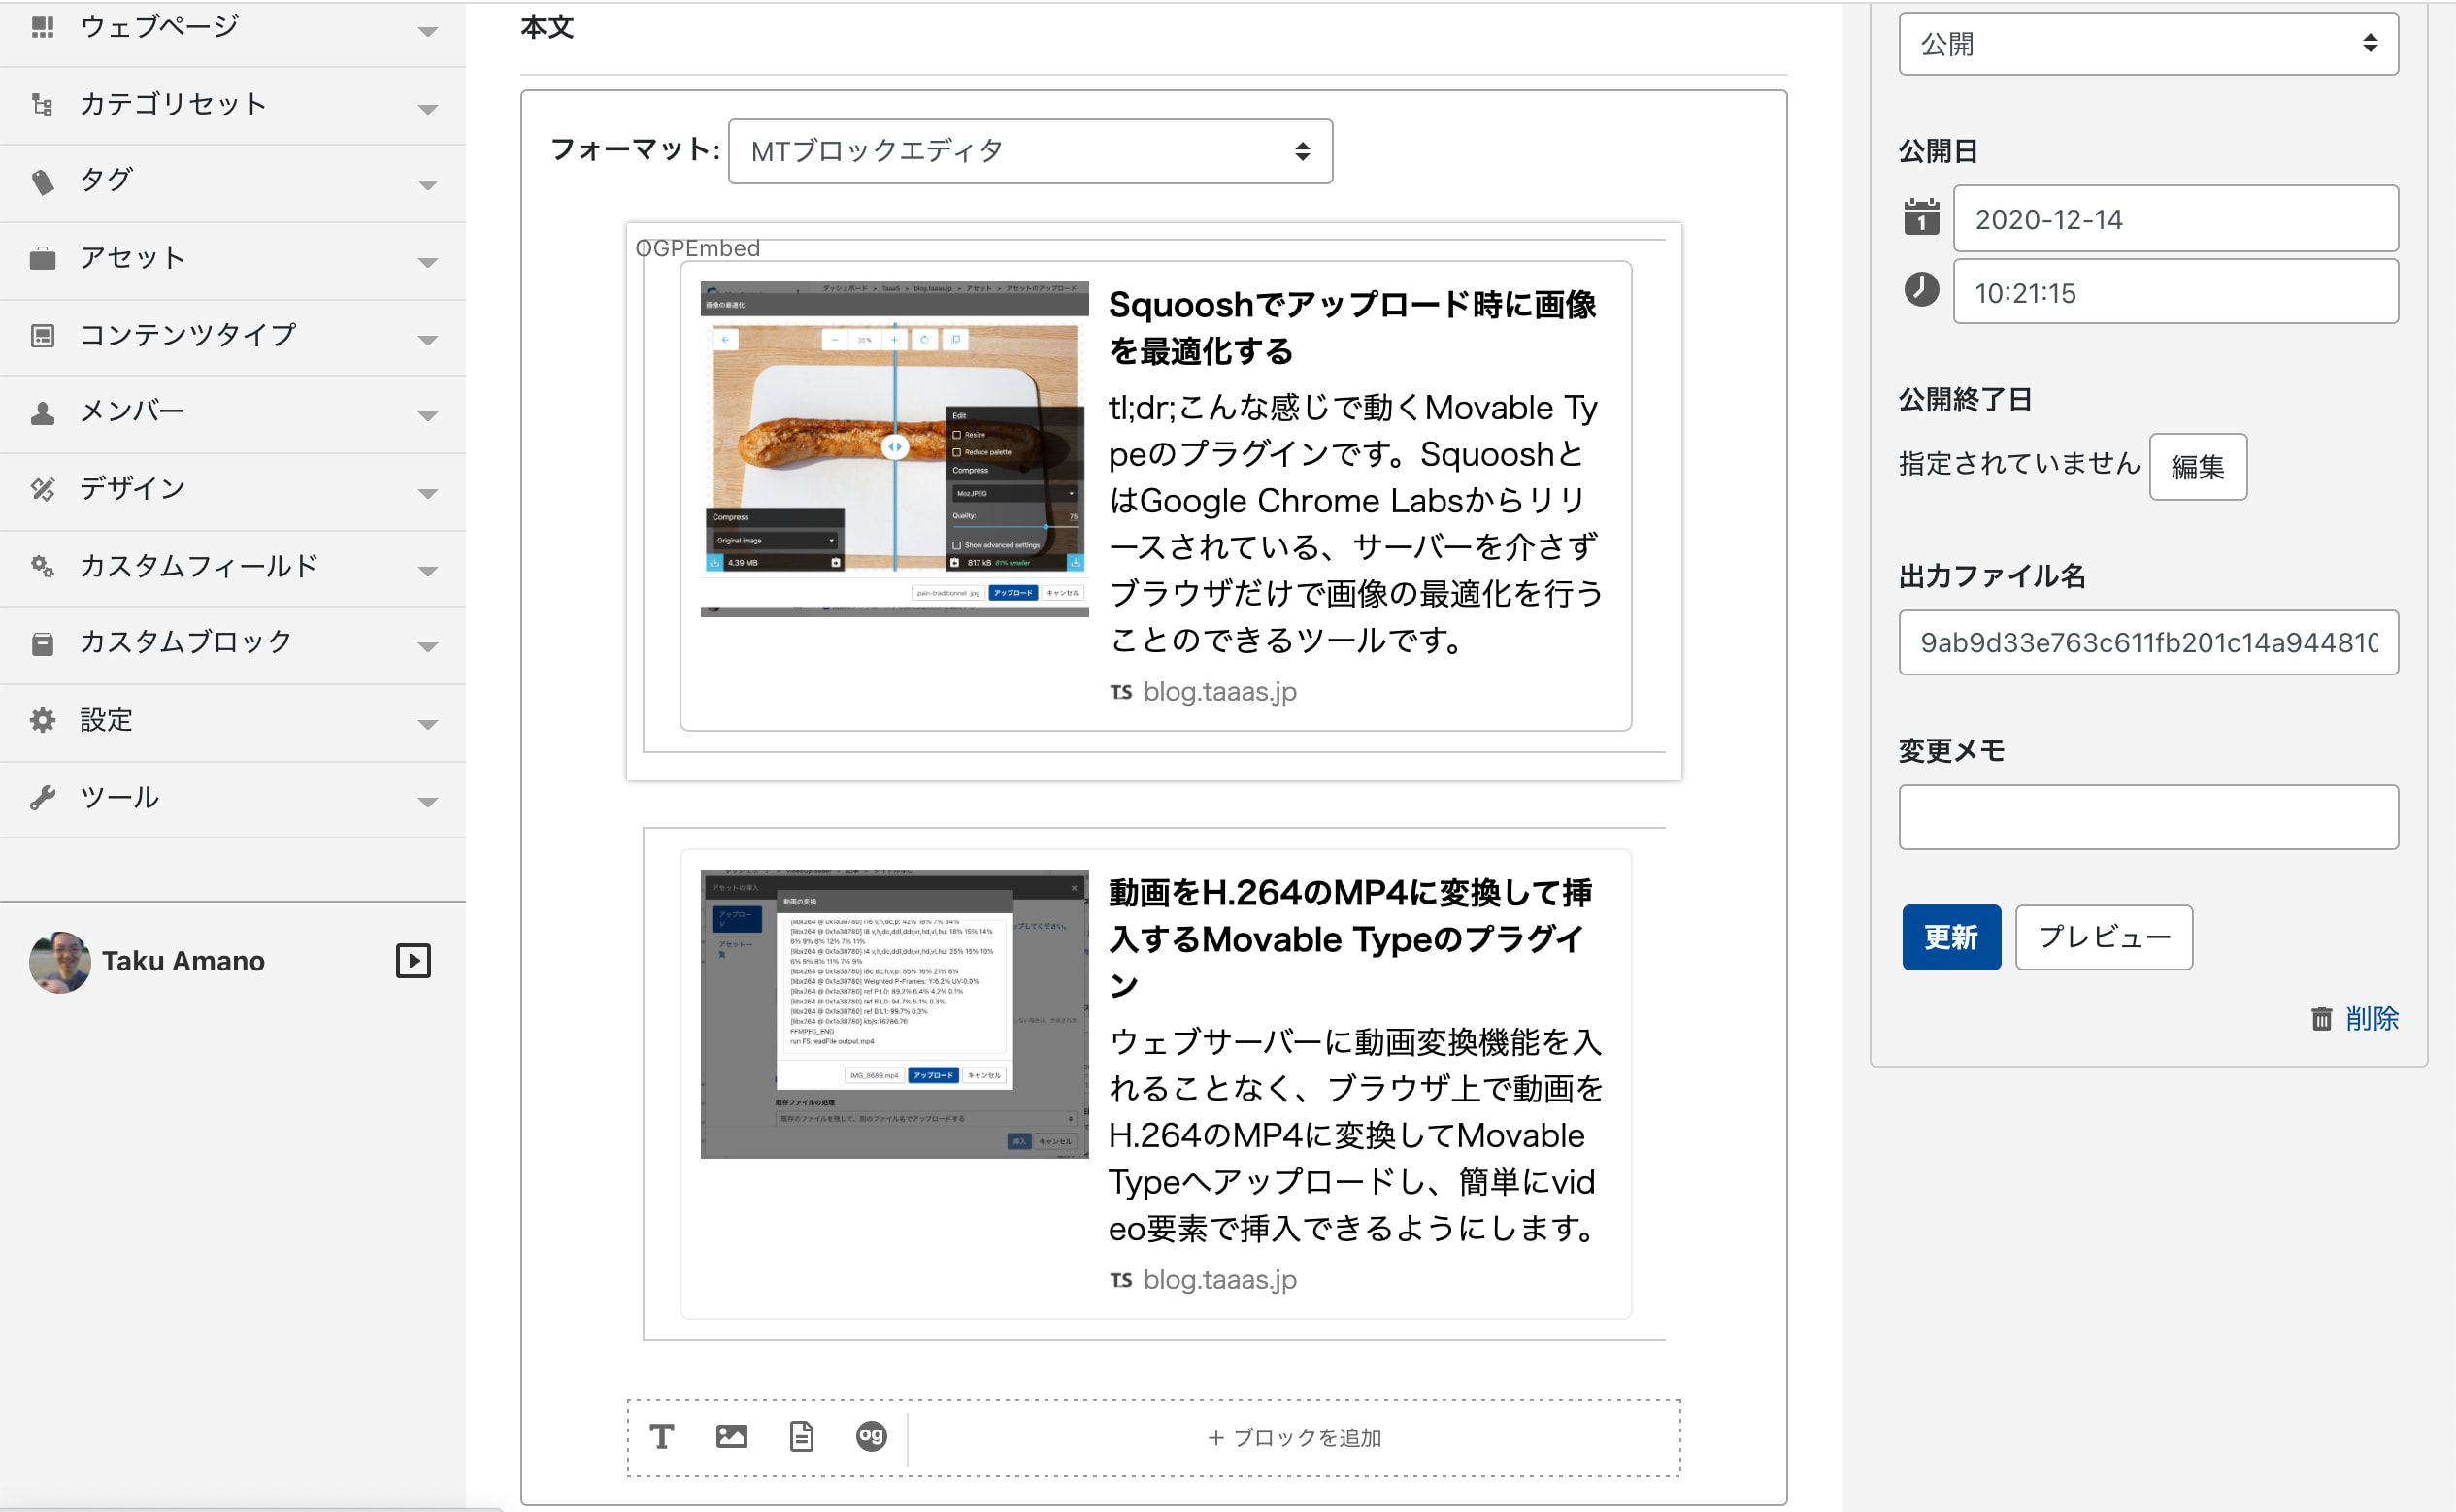Click the text block icon in add-block bar
This screenshot has height=1512, width=2456.
[661, 1437]
